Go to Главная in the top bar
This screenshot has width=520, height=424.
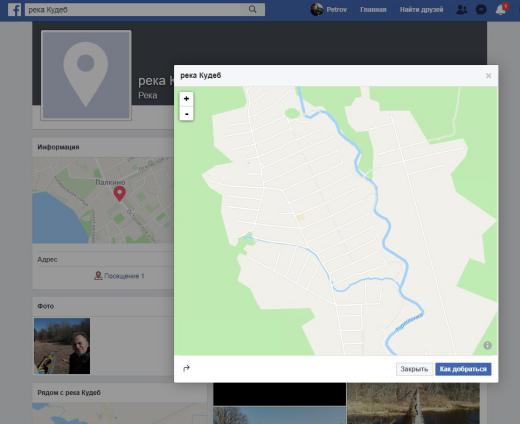(x=373, y=10)
